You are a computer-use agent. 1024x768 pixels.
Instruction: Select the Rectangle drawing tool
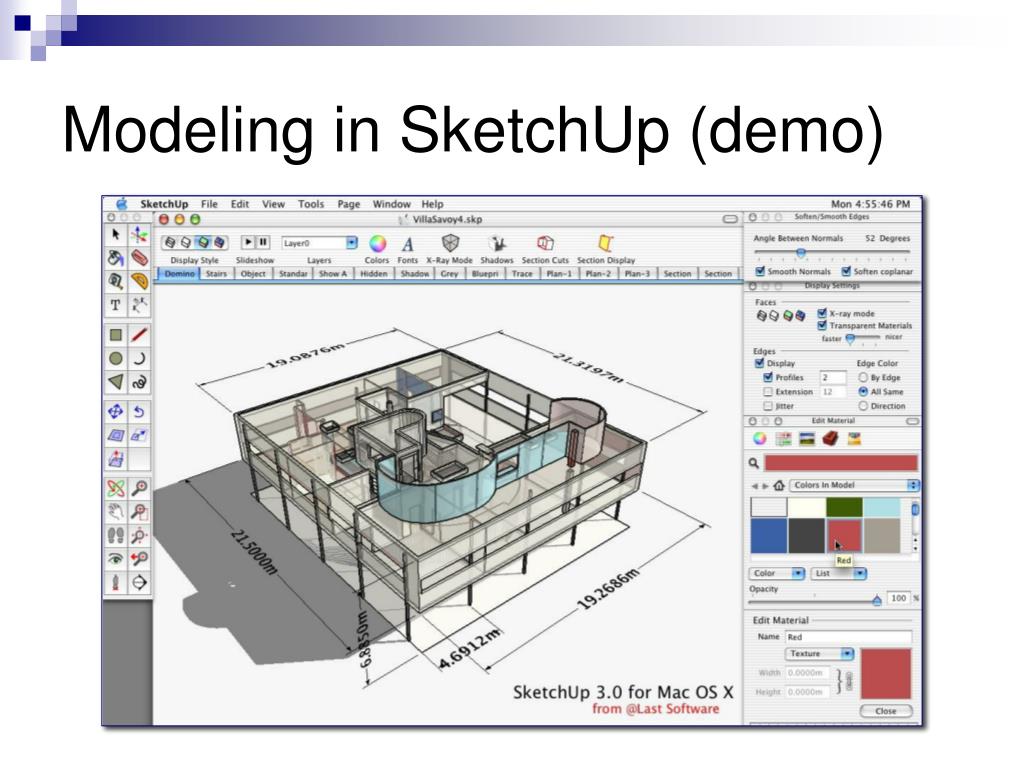tap(116, 335)
